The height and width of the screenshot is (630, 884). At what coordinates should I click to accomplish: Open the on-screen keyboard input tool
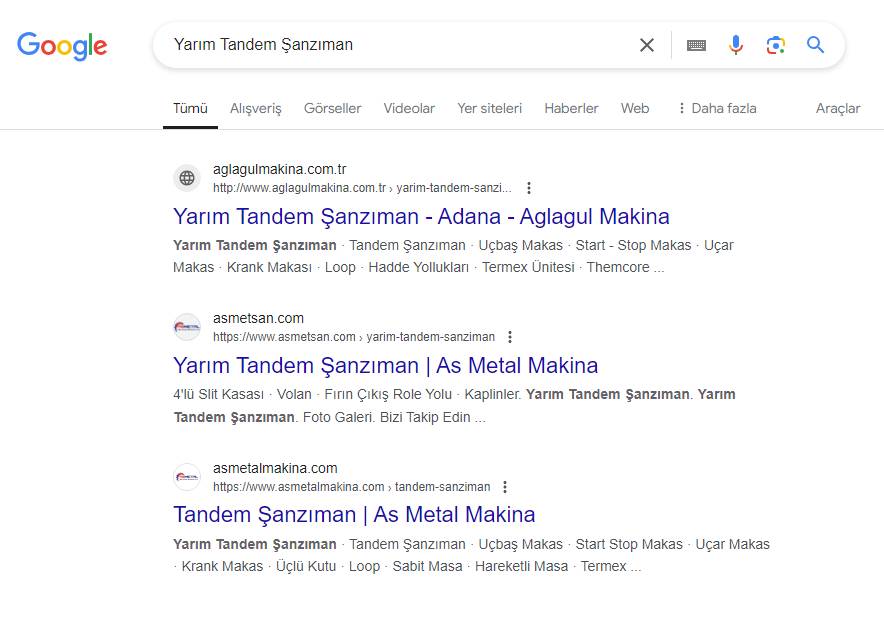(x=697, y=45)
